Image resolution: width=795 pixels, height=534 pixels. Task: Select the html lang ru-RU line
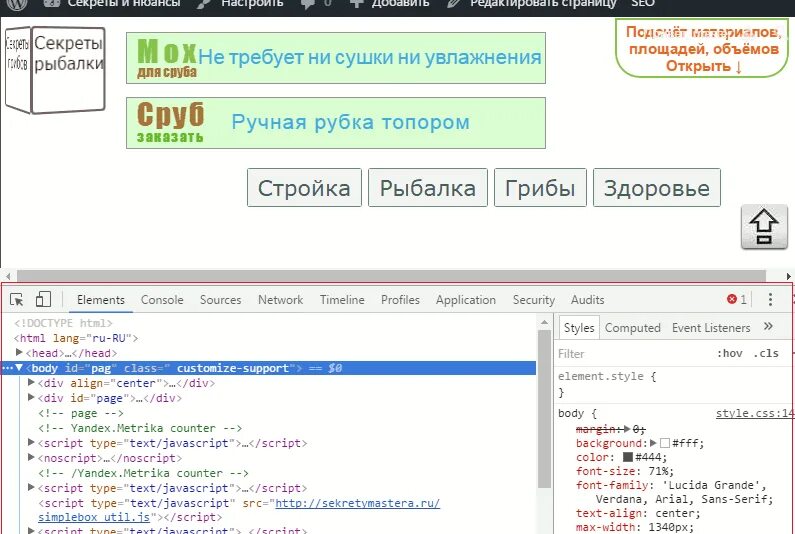click(76, 338)
